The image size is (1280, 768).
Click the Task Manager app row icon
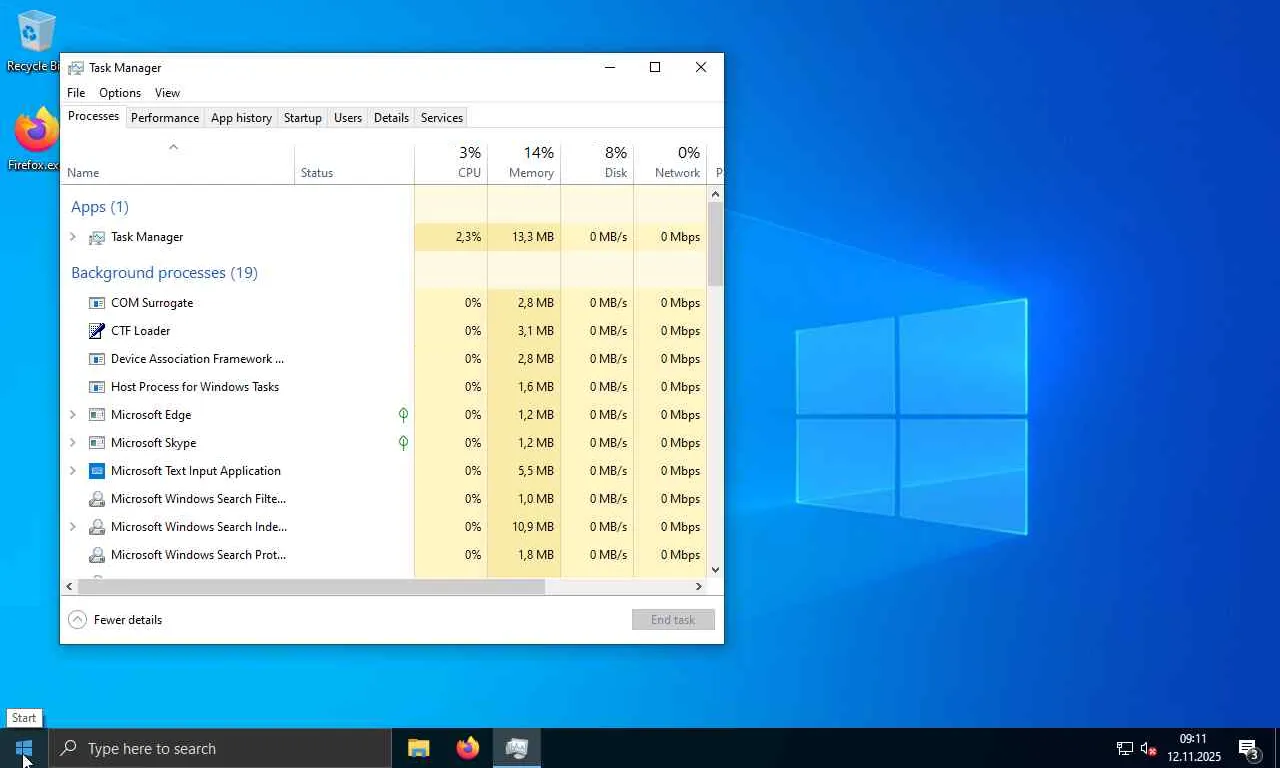point(97,237)
